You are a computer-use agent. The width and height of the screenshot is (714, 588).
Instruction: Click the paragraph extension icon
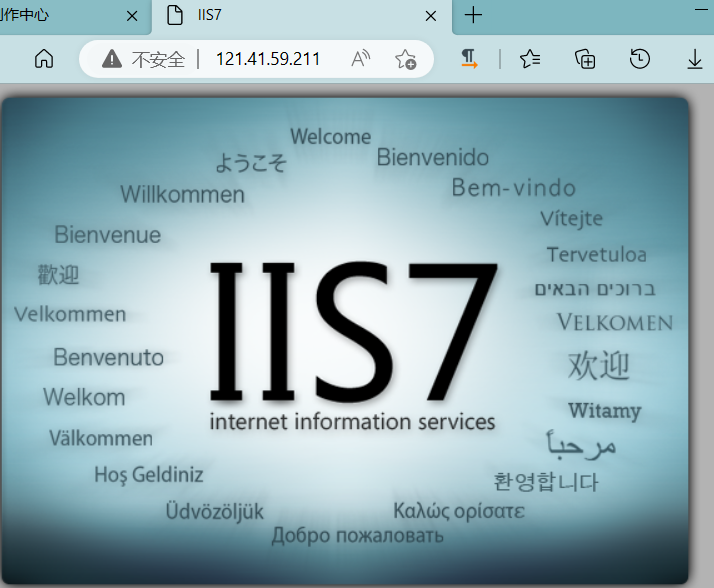pyautogui.click(x=469, y=59)
